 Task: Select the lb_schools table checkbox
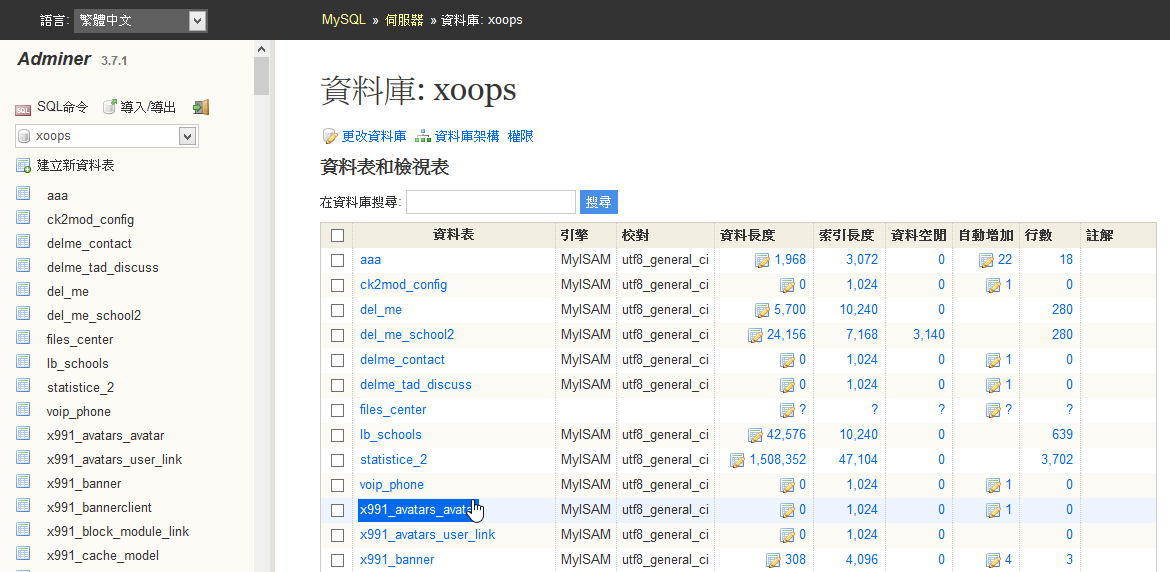coord(337,435)
